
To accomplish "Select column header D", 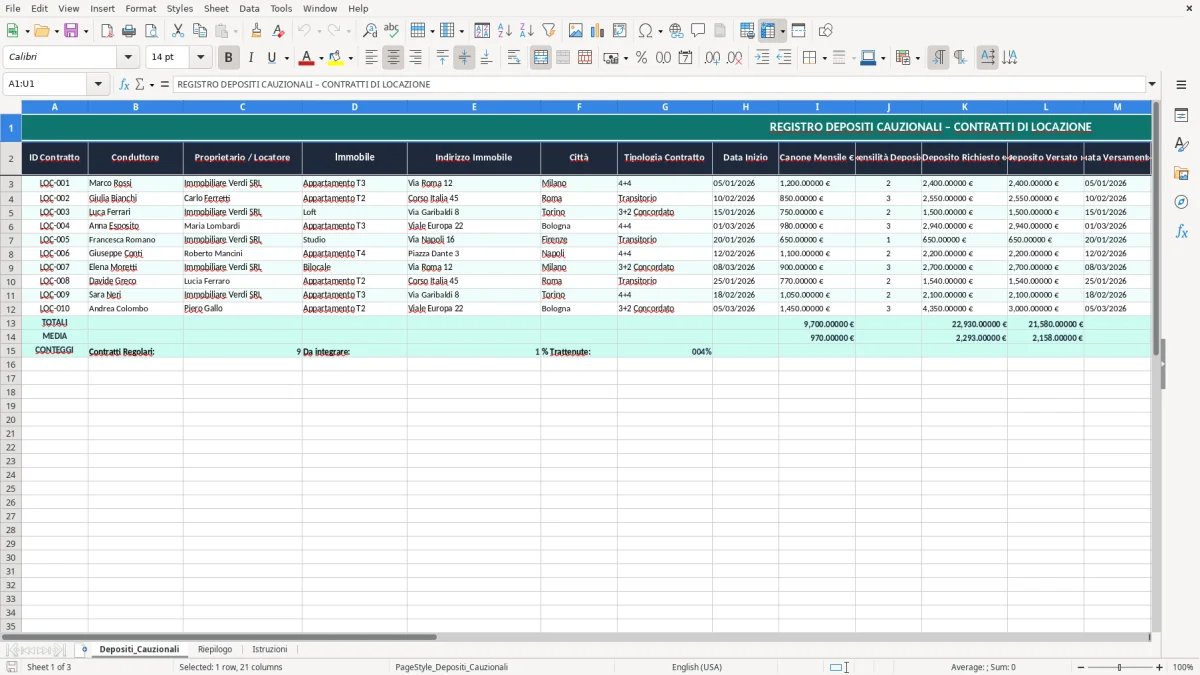I will [354, 106].
